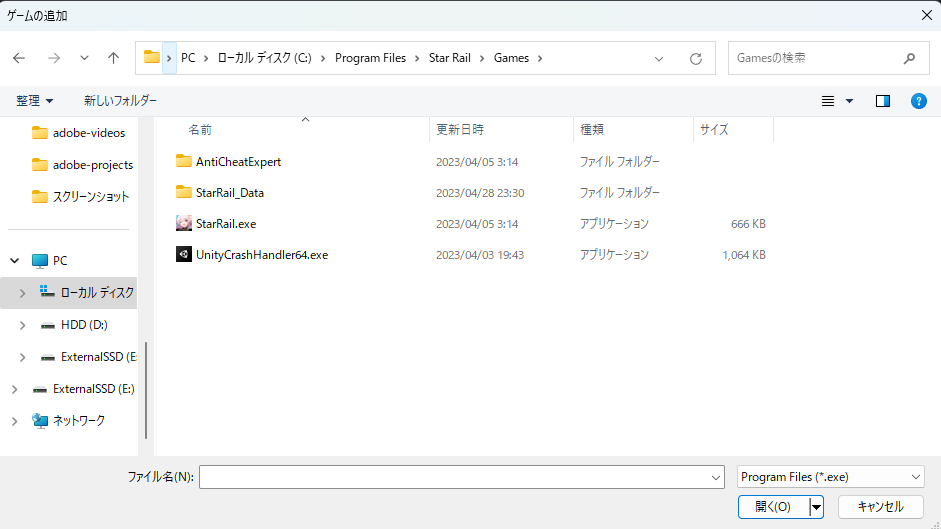Click the folder icon in address bar
This screenshot has width=941, height=529.
click(152, 58)
